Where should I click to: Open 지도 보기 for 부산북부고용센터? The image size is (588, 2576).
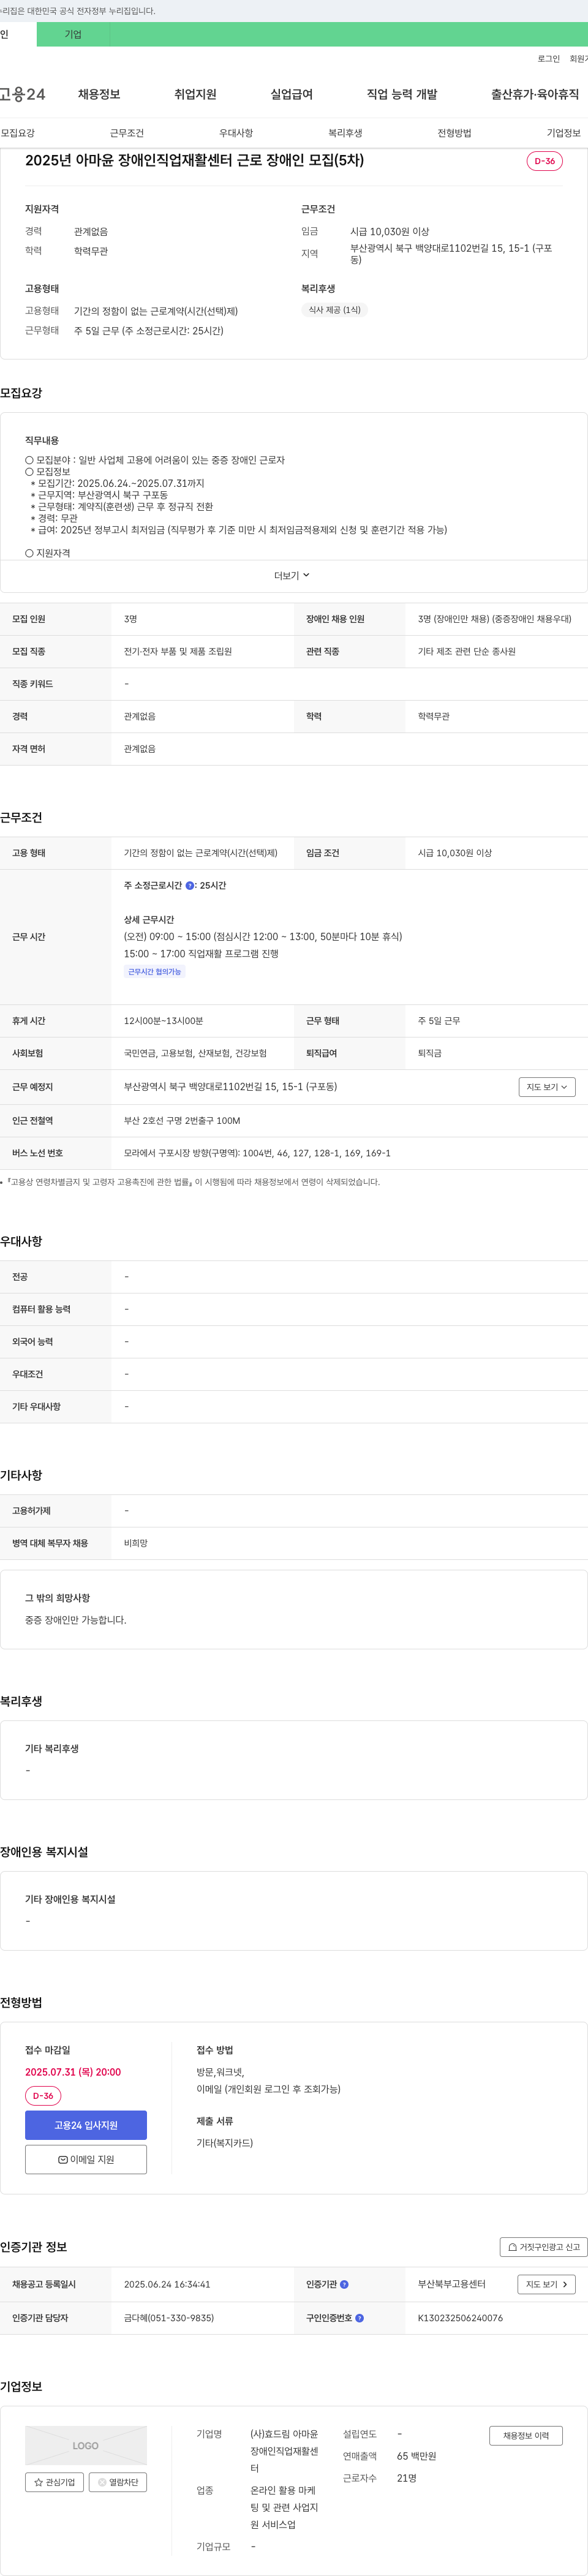(x=546, y=2284)
